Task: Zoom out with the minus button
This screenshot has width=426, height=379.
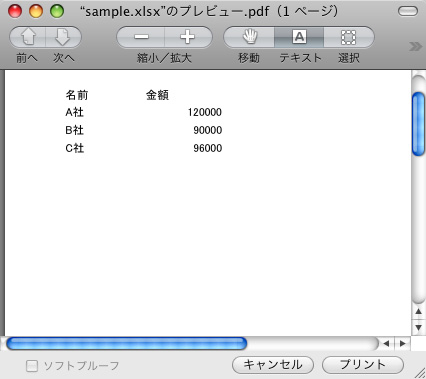Action: [x=141, y=37]
